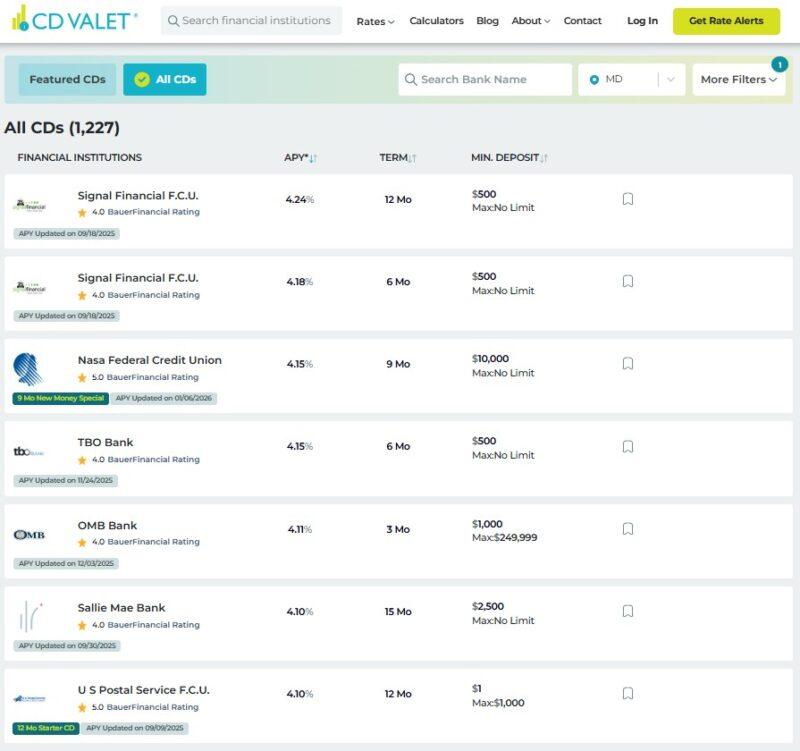Screen dimensions: 800x751
Task: Bookmark the Nasa Federal Credit Union CD
Action: [627, 364]
